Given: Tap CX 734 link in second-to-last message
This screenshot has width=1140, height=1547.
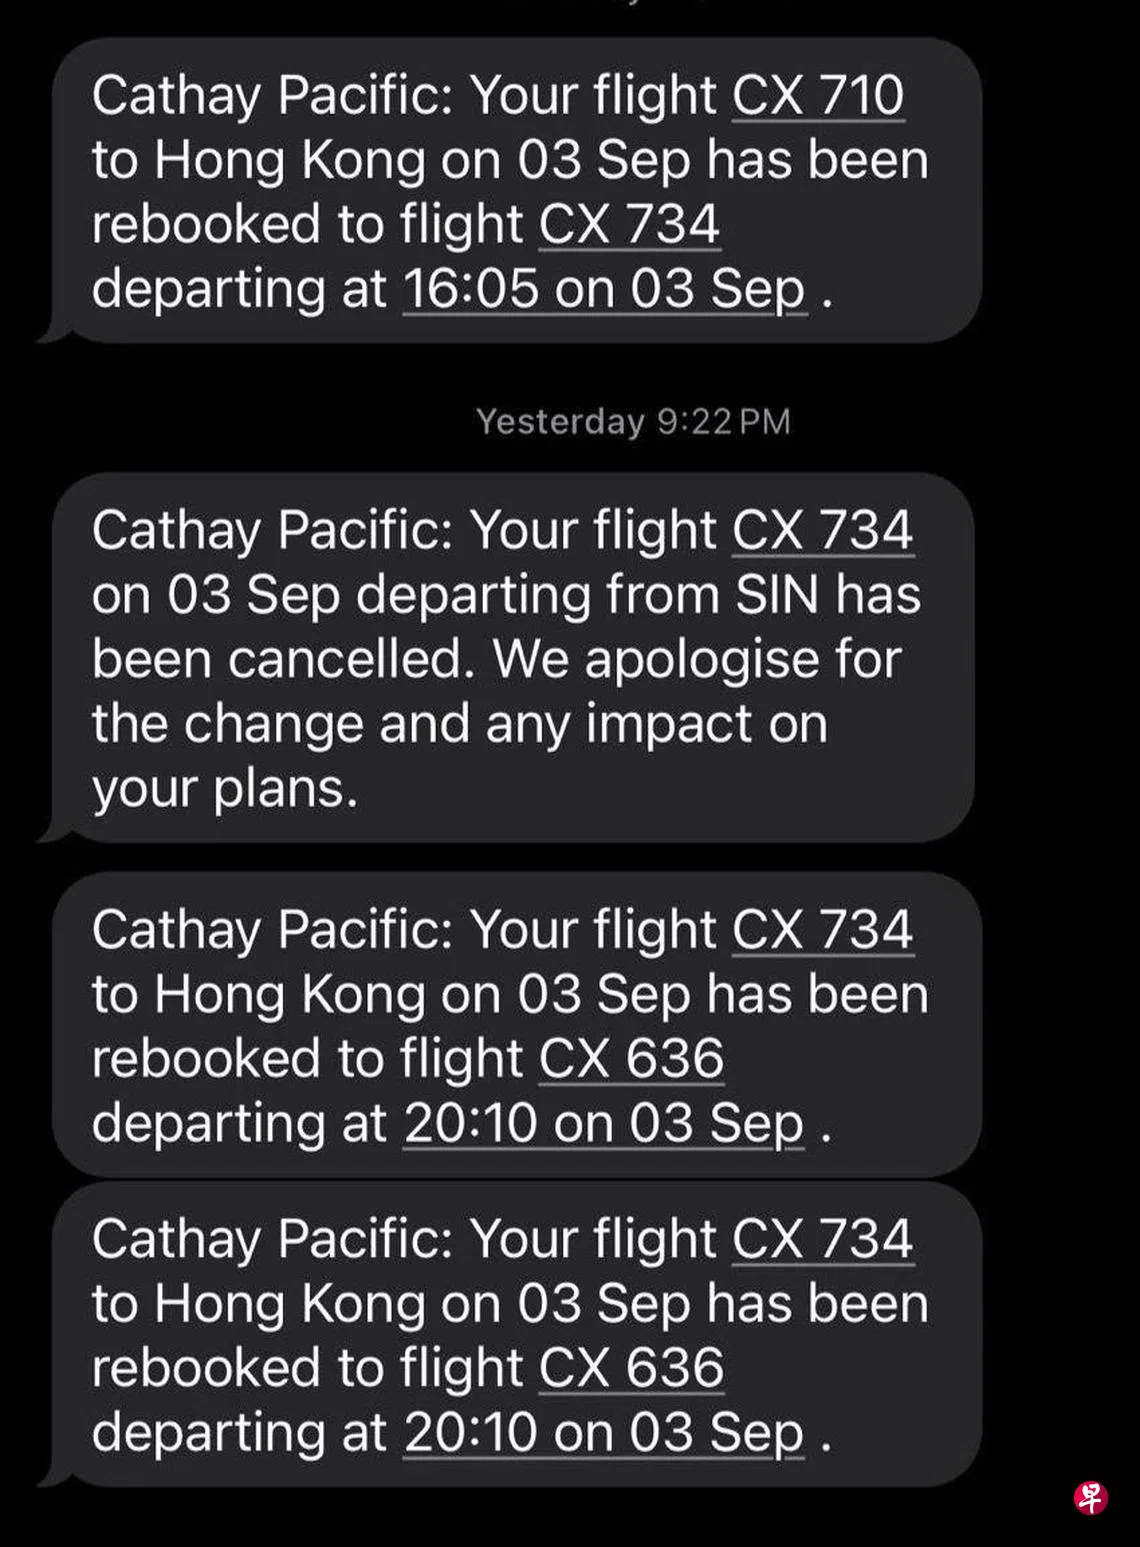Looking at the screenshot, I should pyautogui.click(x=822, y=930).
